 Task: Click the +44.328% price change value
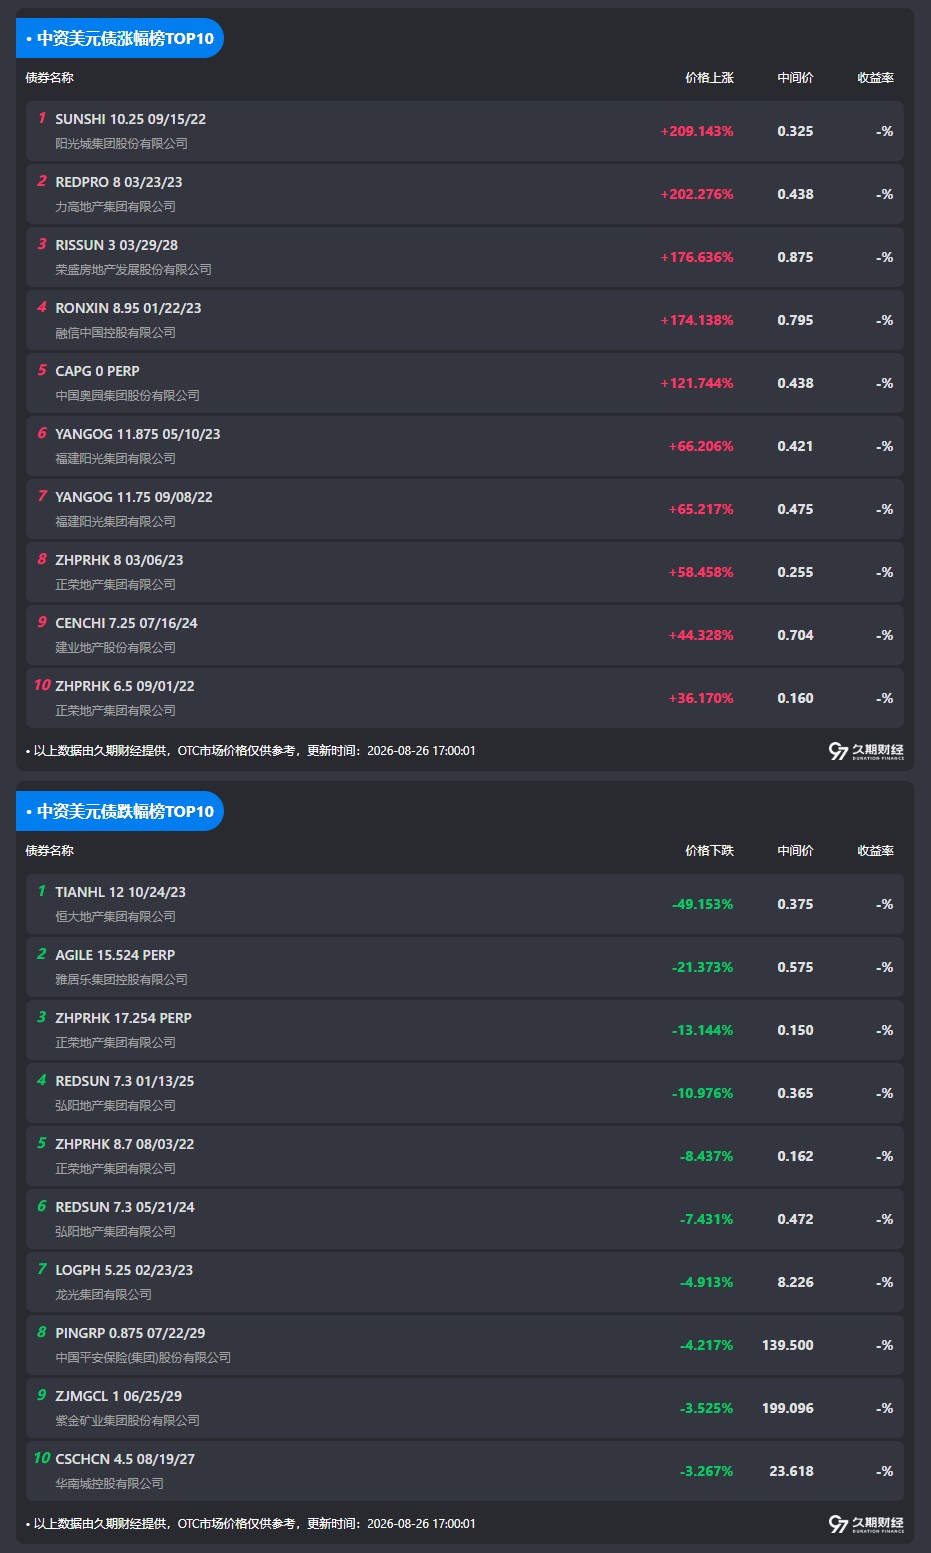tap(701, 635)
